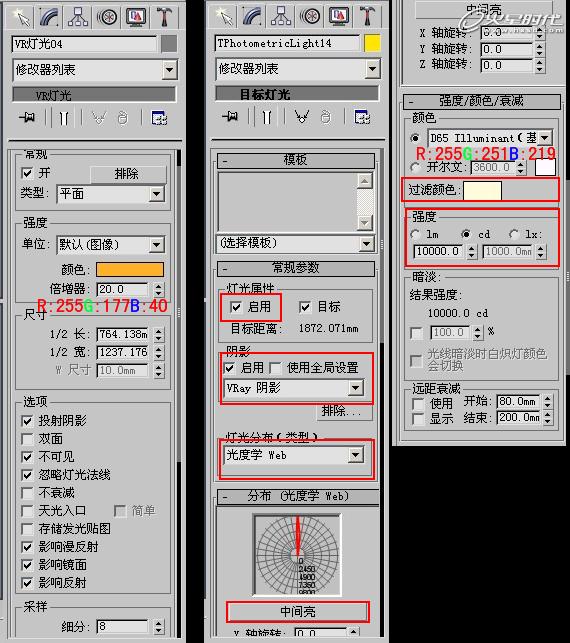This screenshot has height=643, width=570.
Task: Click remove modifier icon under 目标灯光
Action: pyautogui.click(x=326, y=117)
